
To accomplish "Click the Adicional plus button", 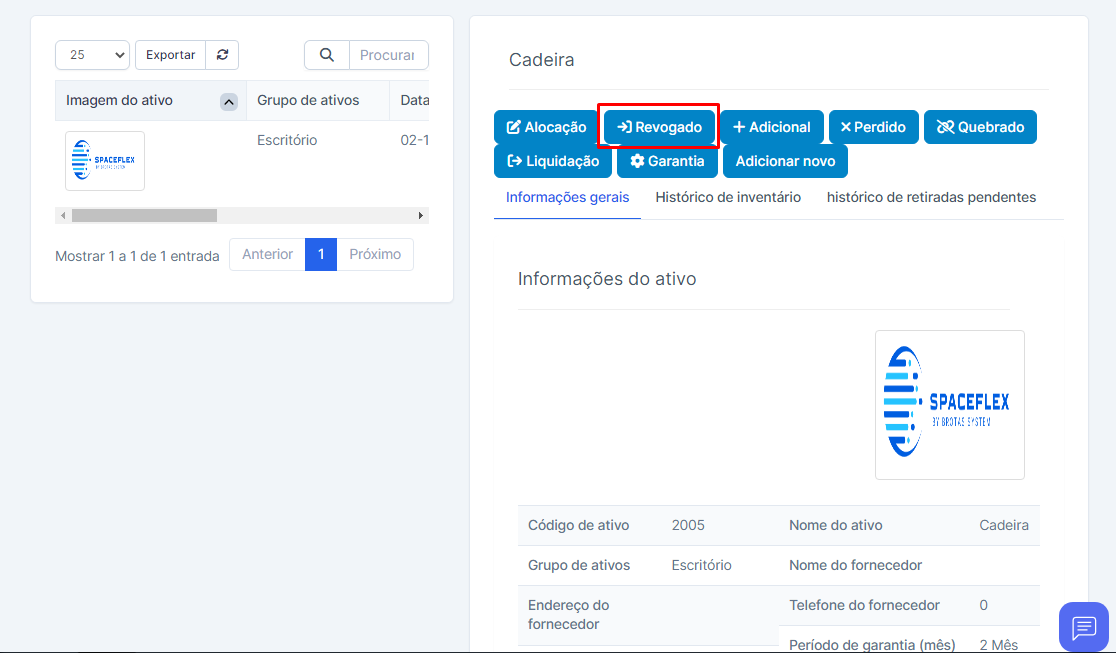I will tap(771, 127).
